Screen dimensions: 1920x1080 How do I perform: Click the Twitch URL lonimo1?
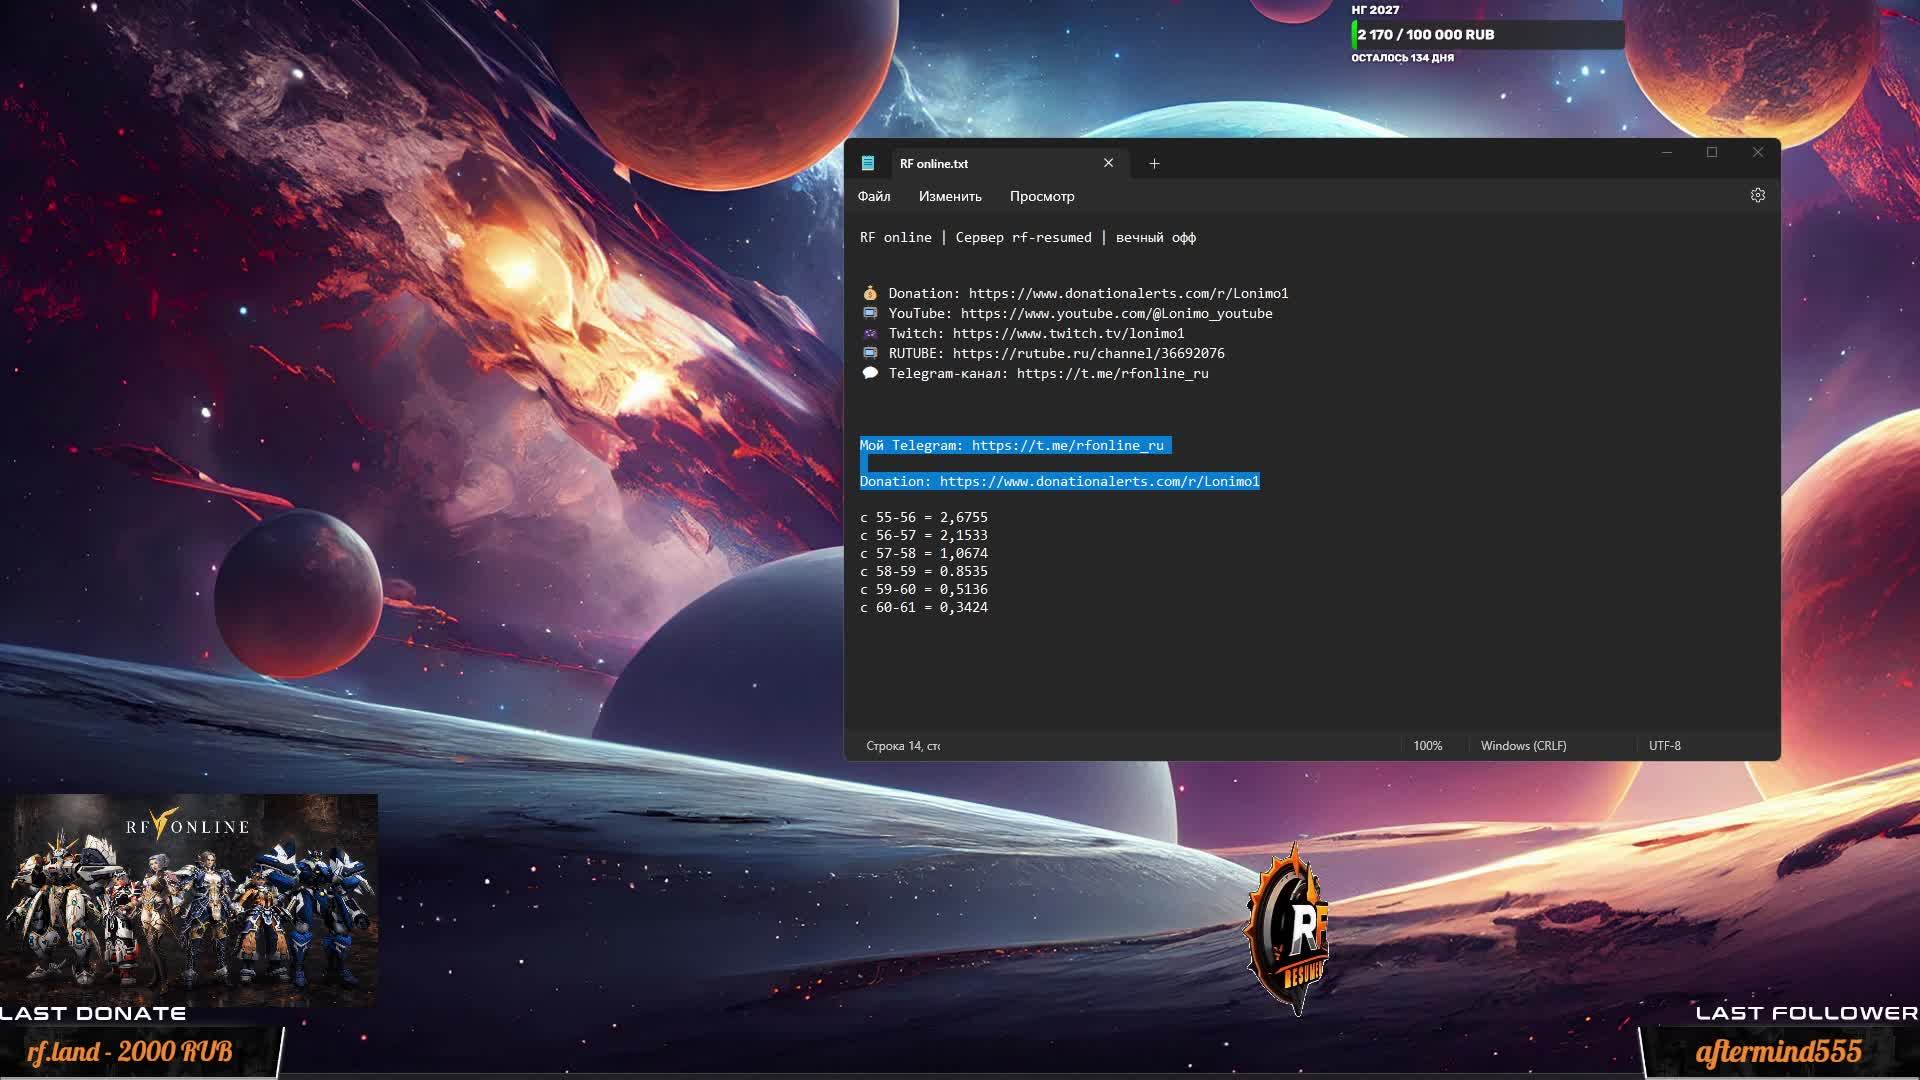click(1068, 333)
